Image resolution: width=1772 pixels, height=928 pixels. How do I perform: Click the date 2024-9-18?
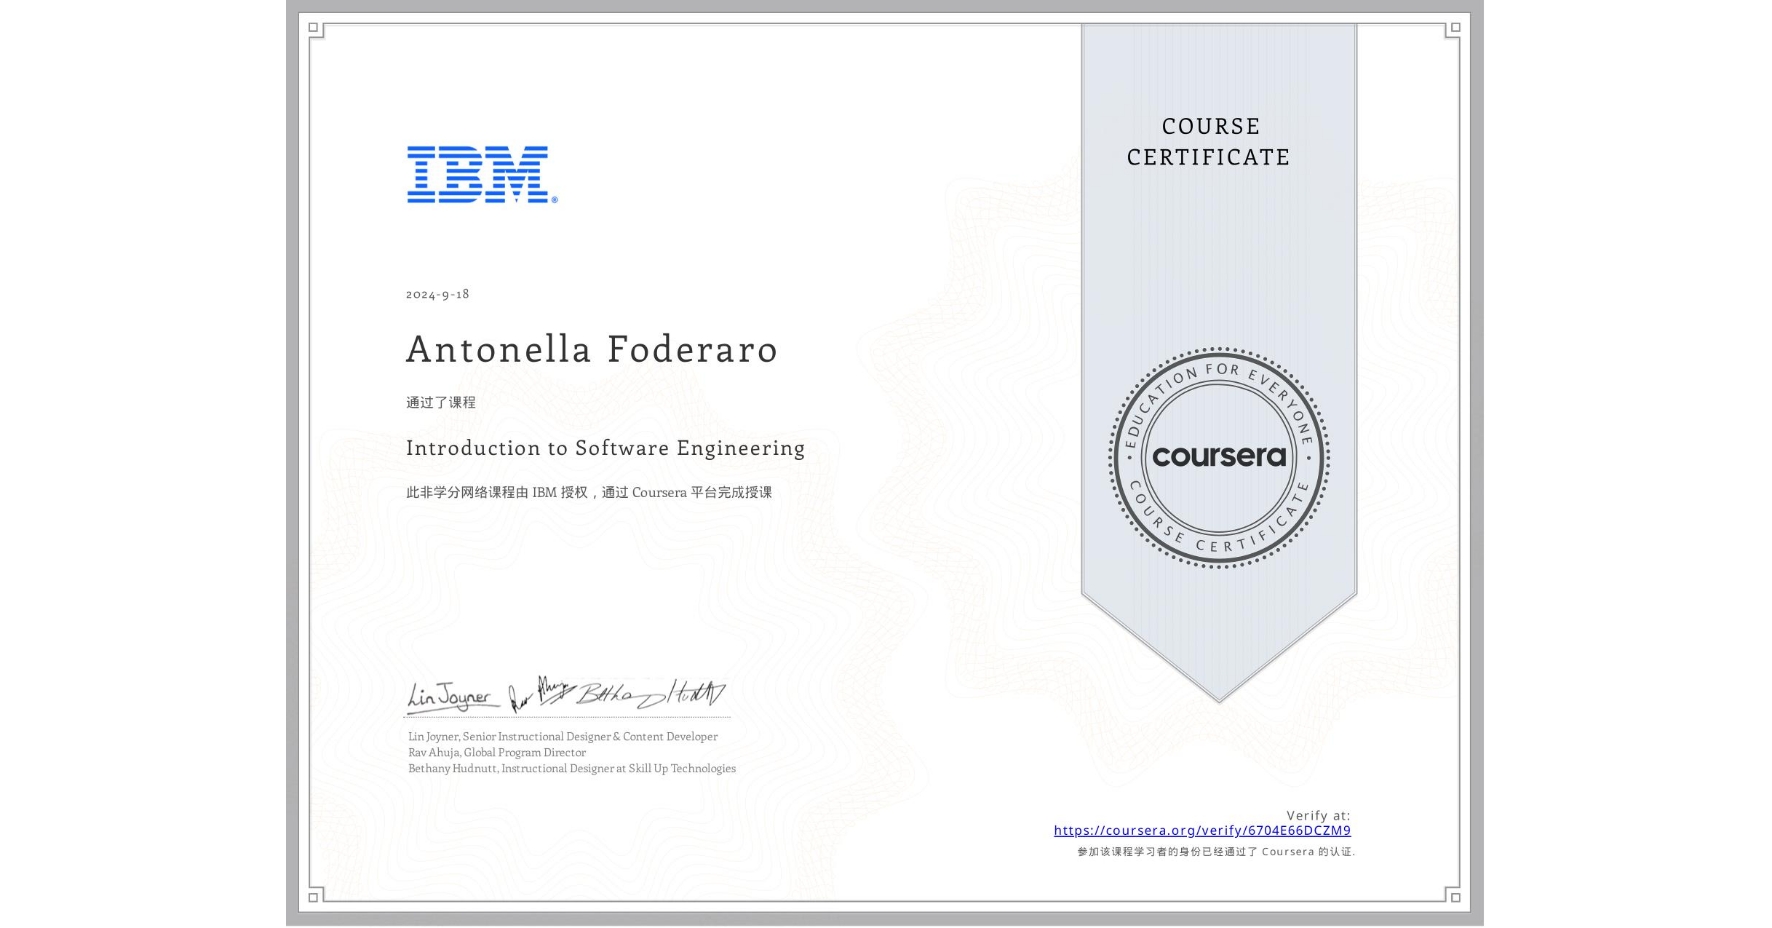tap(437, 294)
